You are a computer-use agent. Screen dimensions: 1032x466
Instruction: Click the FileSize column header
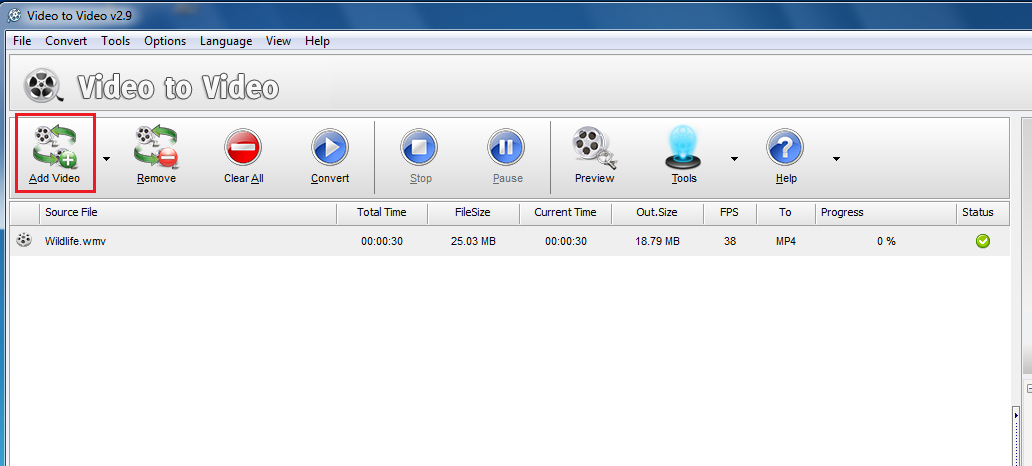pos(472,212)
